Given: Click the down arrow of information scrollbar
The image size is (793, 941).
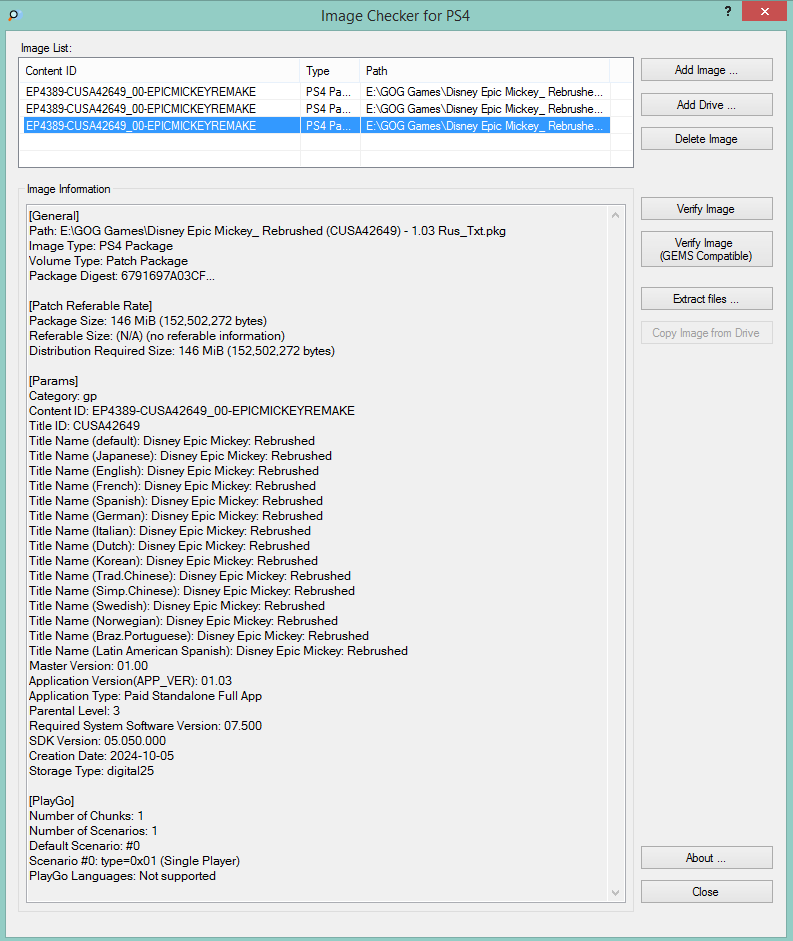Looking at the screenshot, I should coord(615,893).
